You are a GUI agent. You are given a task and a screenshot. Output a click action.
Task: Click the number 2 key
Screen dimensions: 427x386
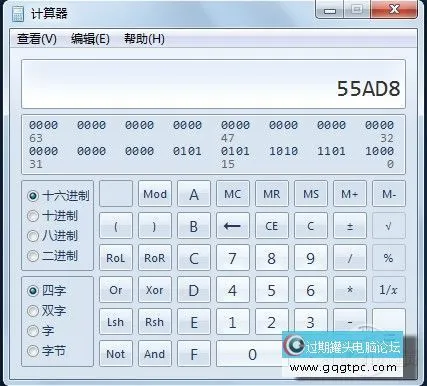pyautogui.click(x=272, y=322)
